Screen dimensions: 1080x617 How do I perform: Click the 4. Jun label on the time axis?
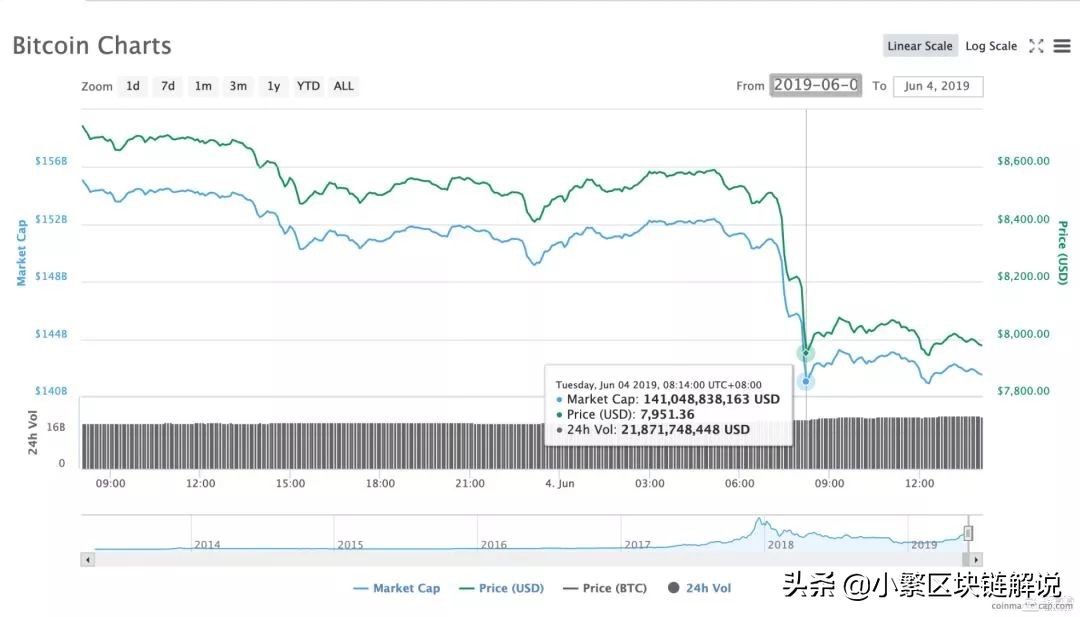click(559, 483)
